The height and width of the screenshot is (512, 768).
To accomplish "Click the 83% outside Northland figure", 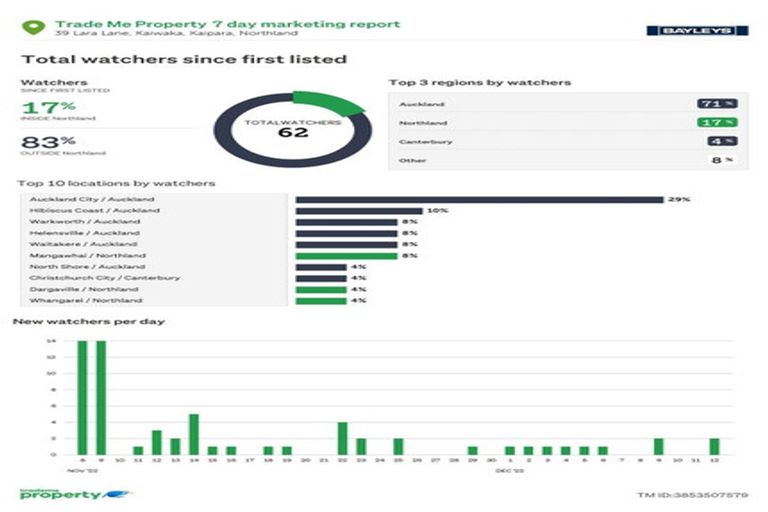I will coord(34,141).
